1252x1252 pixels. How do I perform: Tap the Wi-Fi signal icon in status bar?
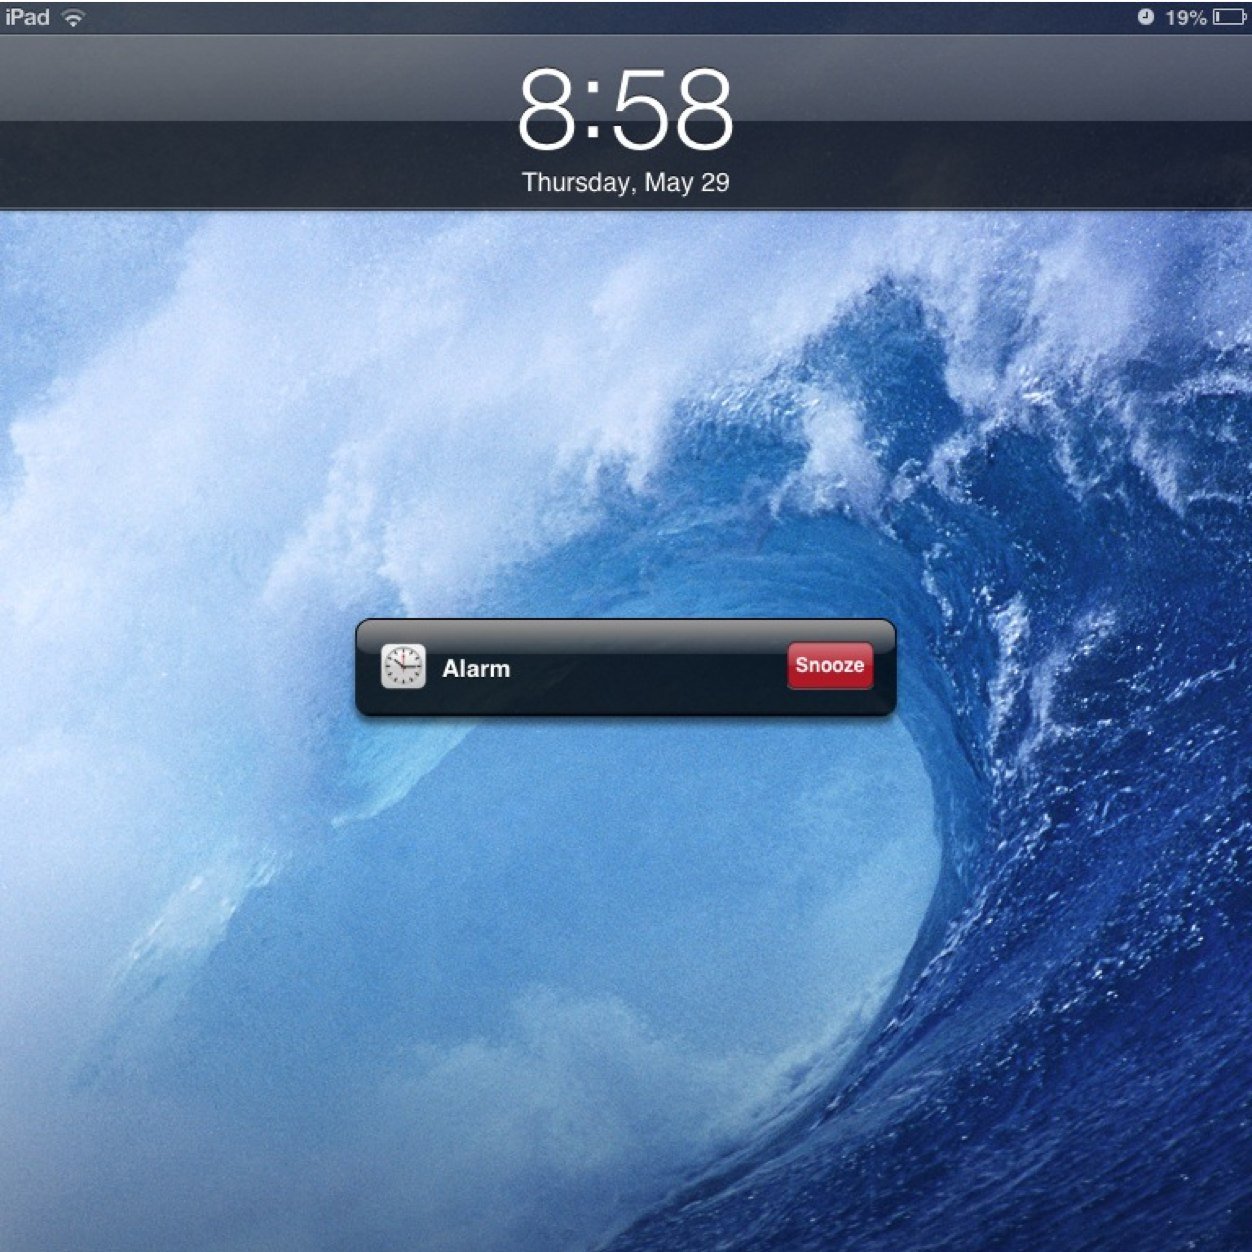click(x=73, y=17)
